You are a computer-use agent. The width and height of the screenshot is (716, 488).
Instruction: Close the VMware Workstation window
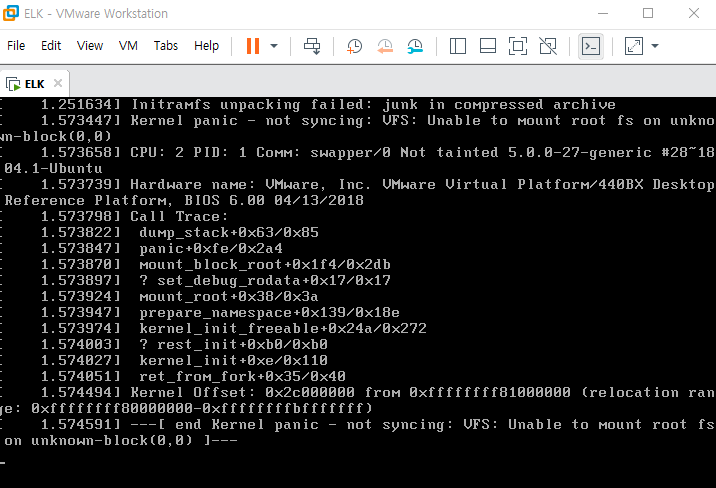(694, 13)
